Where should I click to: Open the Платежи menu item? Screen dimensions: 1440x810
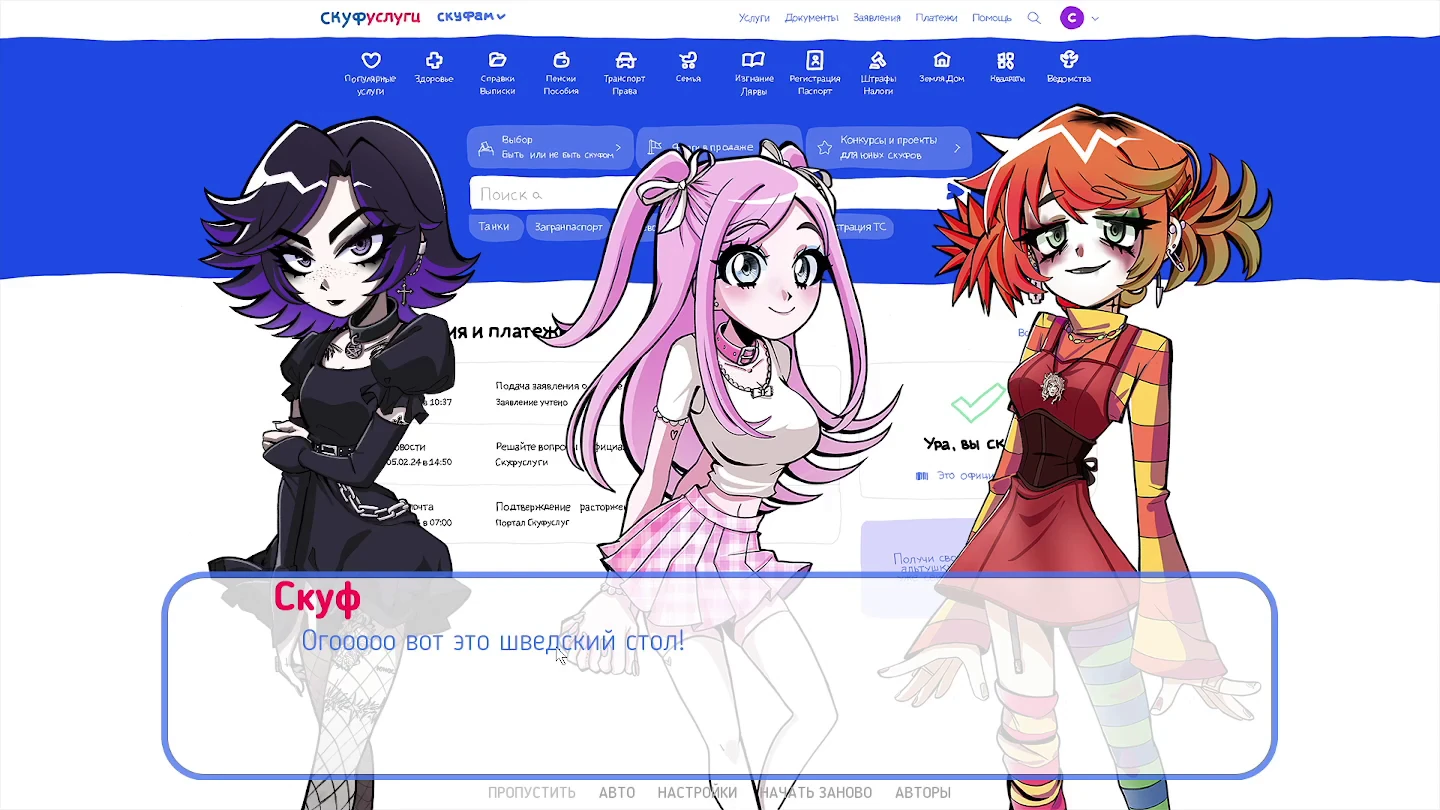point(936,18)
